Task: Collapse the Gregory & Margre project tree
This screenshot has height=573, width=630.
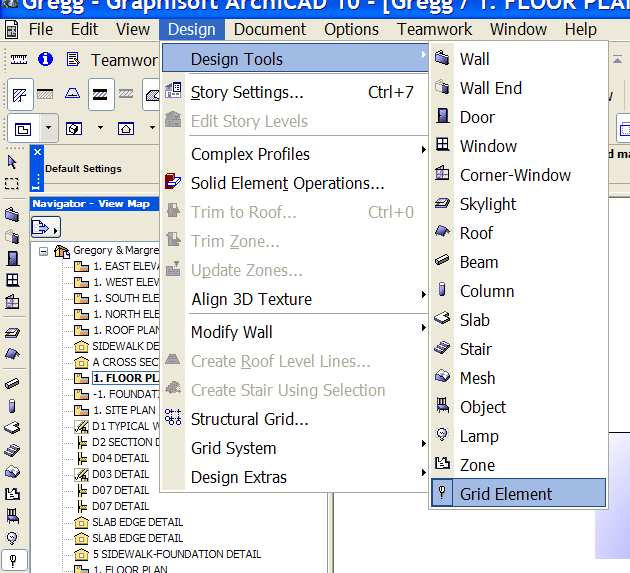Action: [43, 252]
